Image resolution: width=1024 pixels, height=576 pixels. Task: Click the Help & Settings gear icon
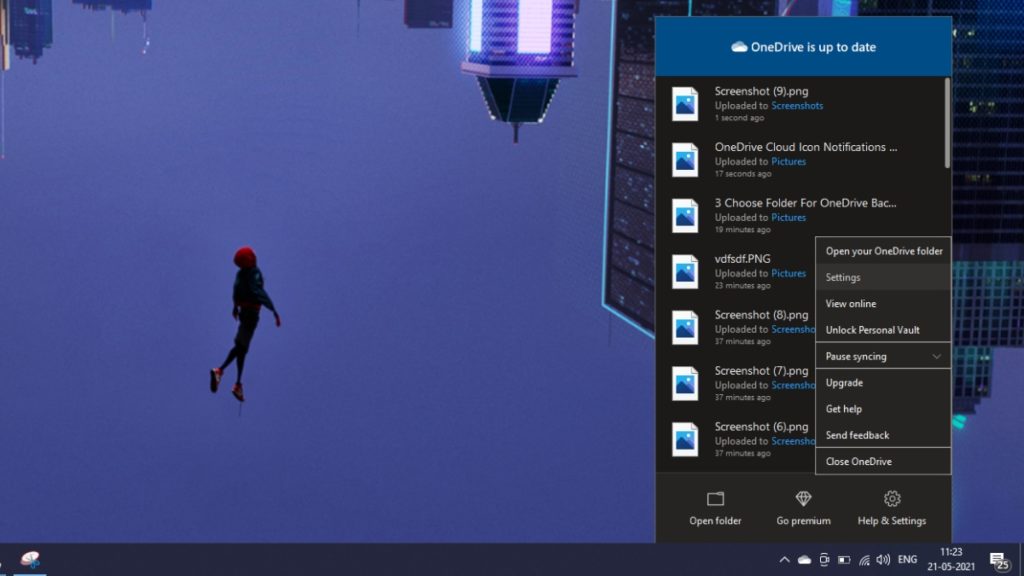pyautogui.click(x=892, y=499)
